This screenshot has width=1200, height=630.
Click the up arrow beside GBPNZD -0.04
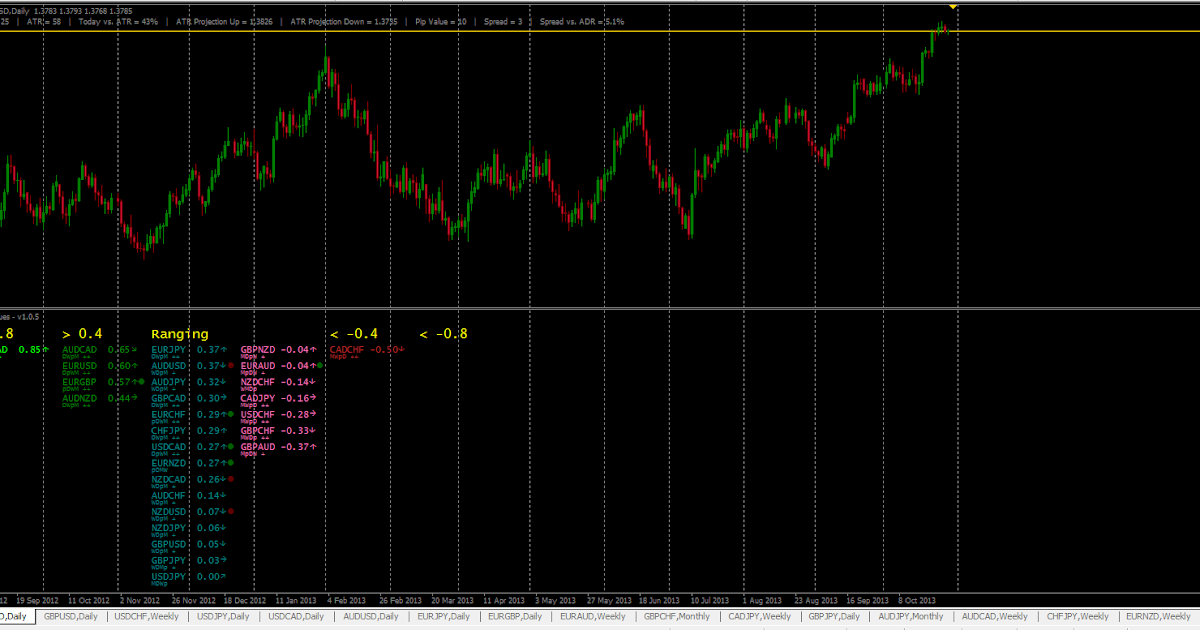[312, 349]
